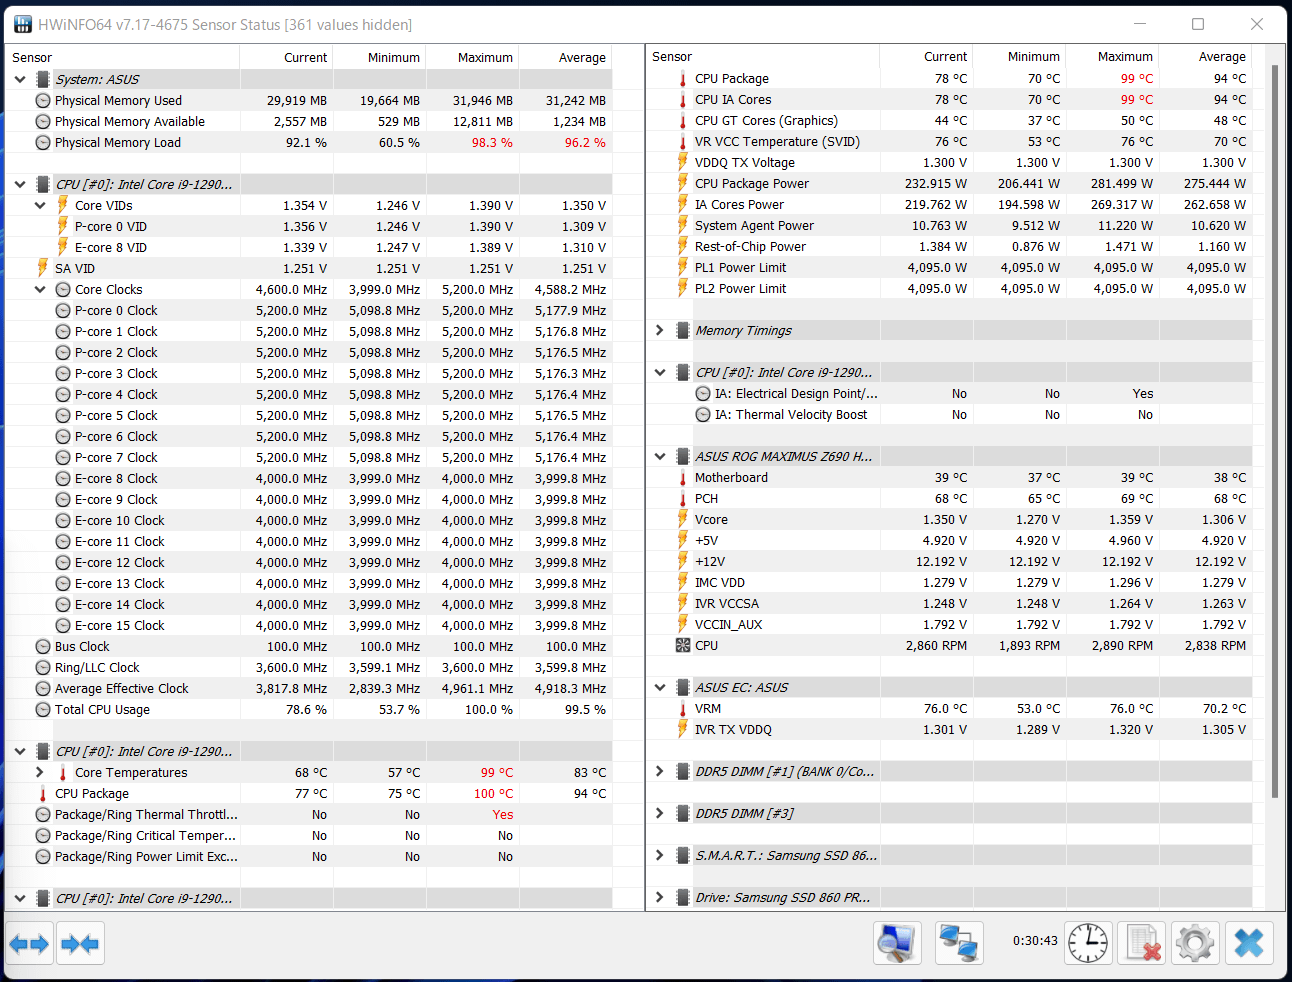Click the icon beside Total CPU Usage
This screenshot has width=1292, height=982.
43,710
